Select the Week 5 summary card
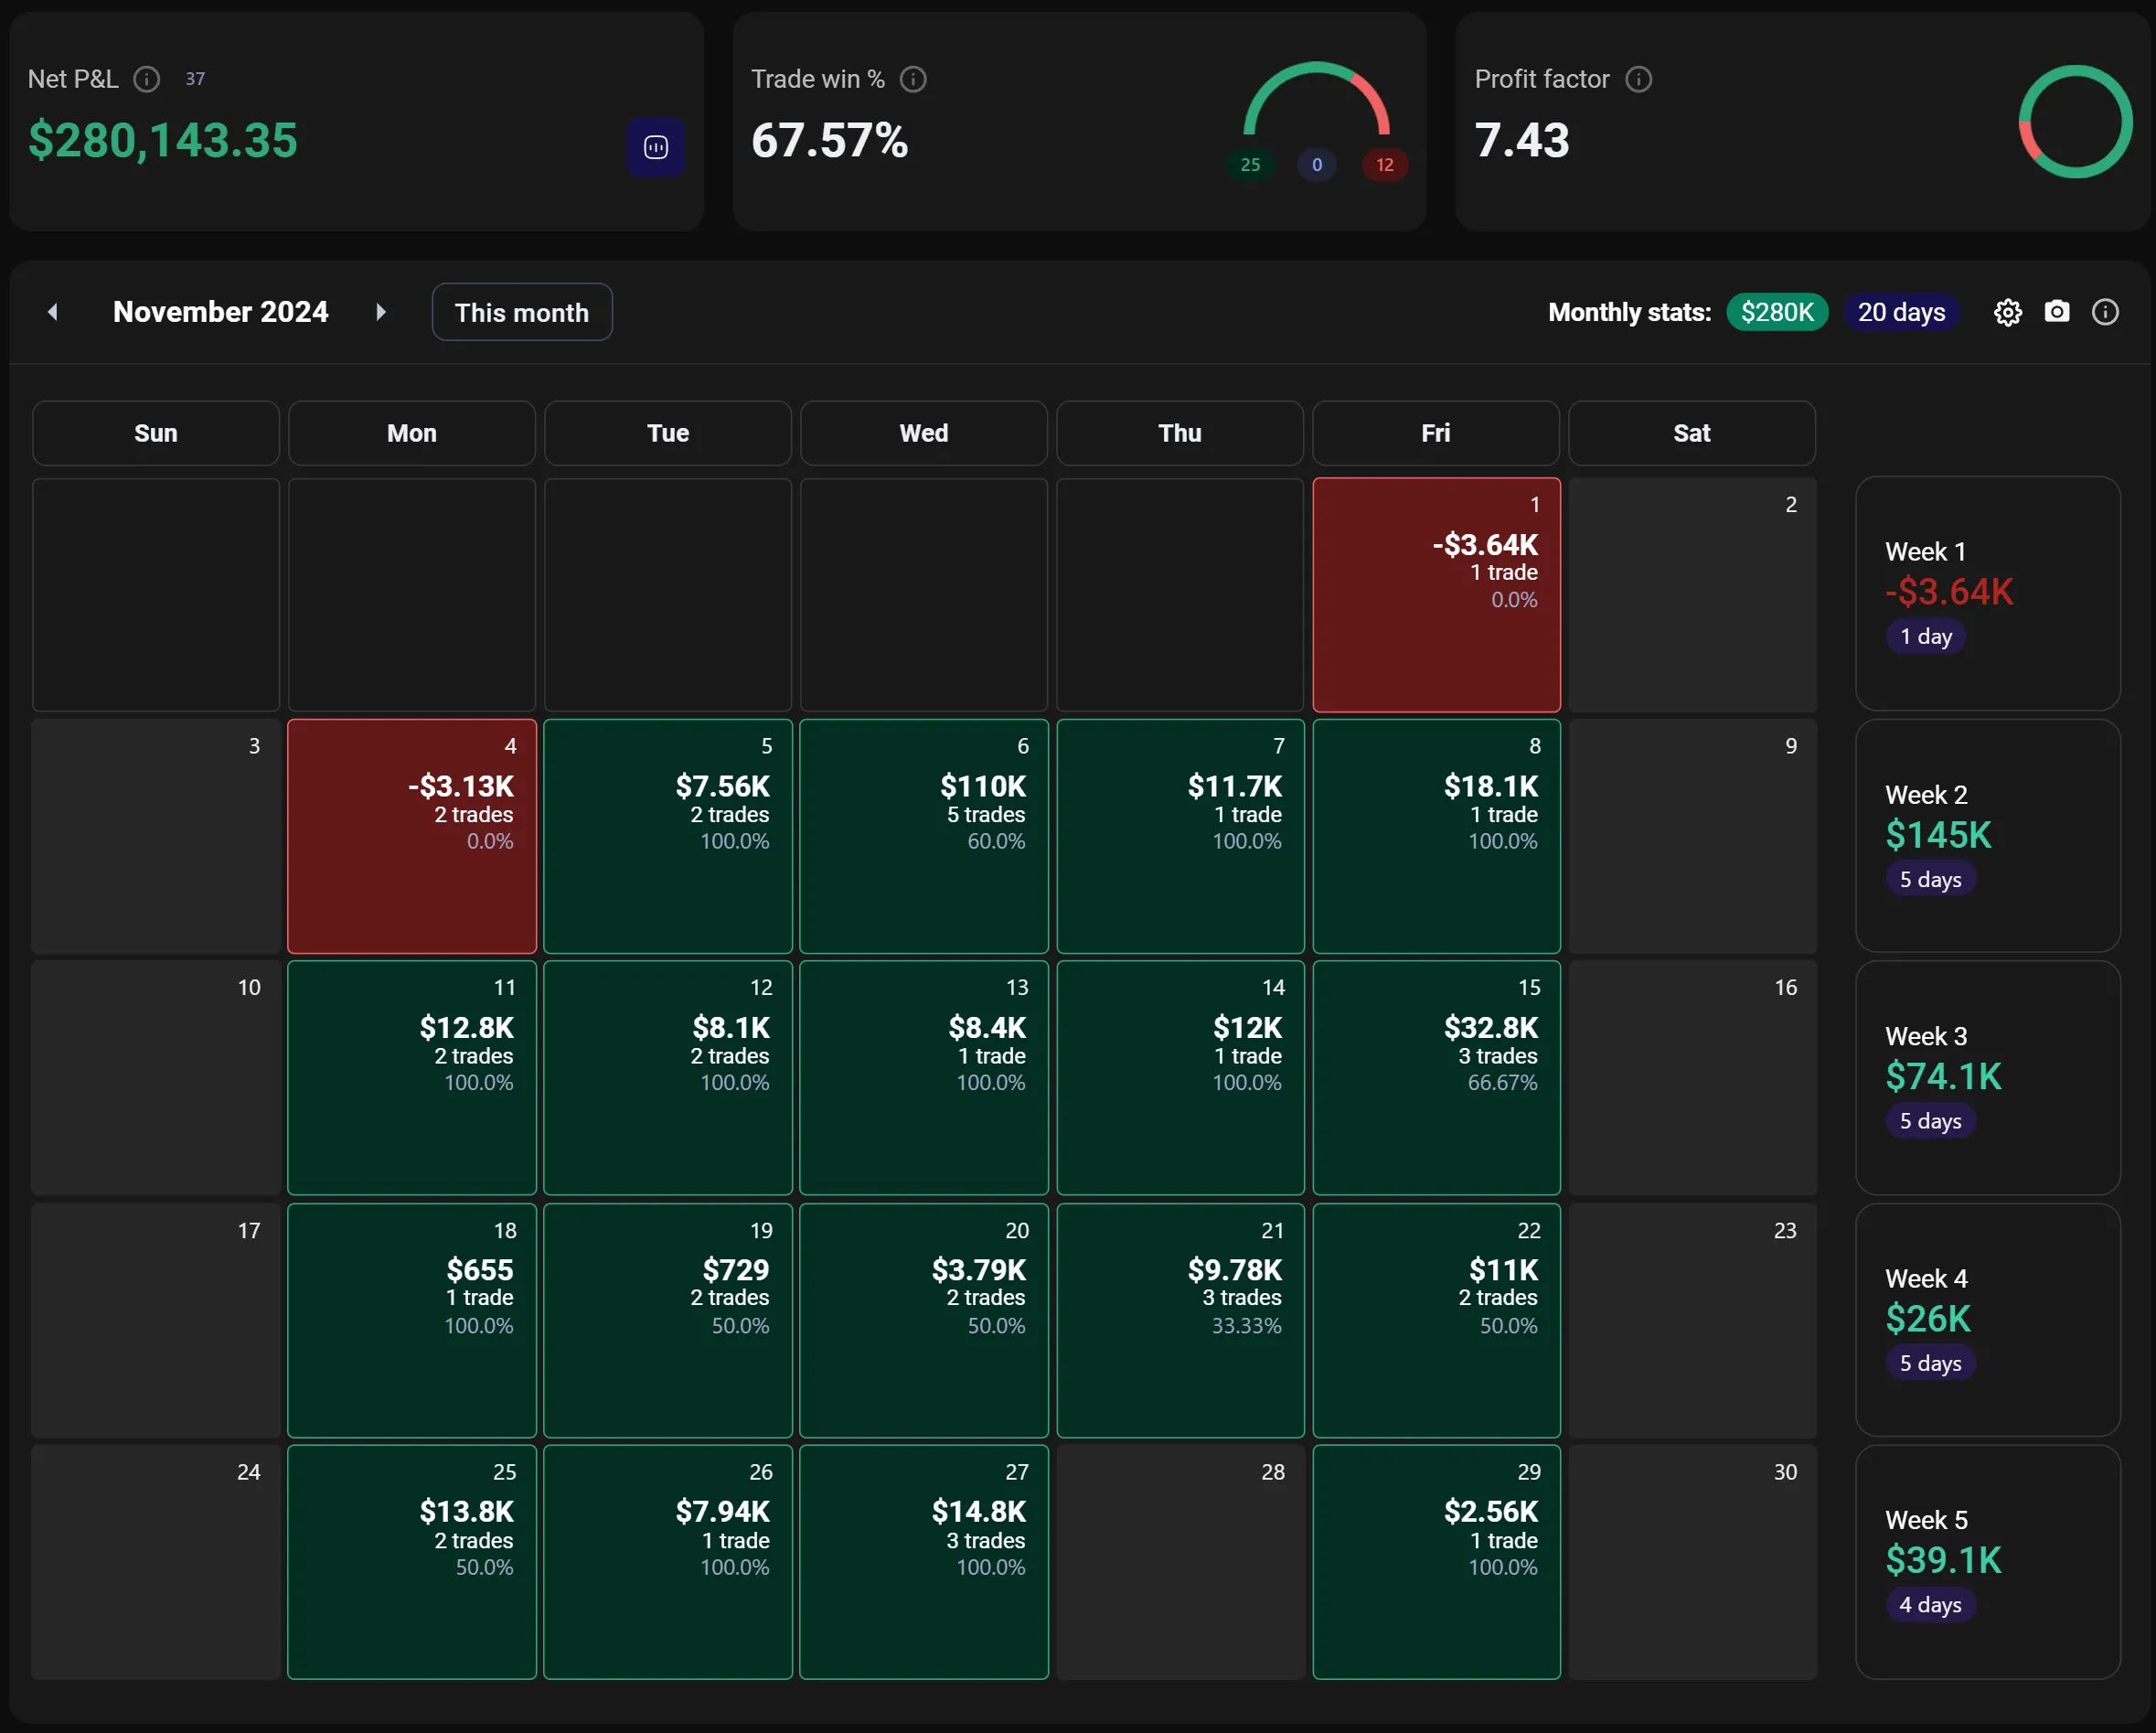Image resolution: width=2156 pixels, height=1733 pixels. (x=1987, y=1560)
